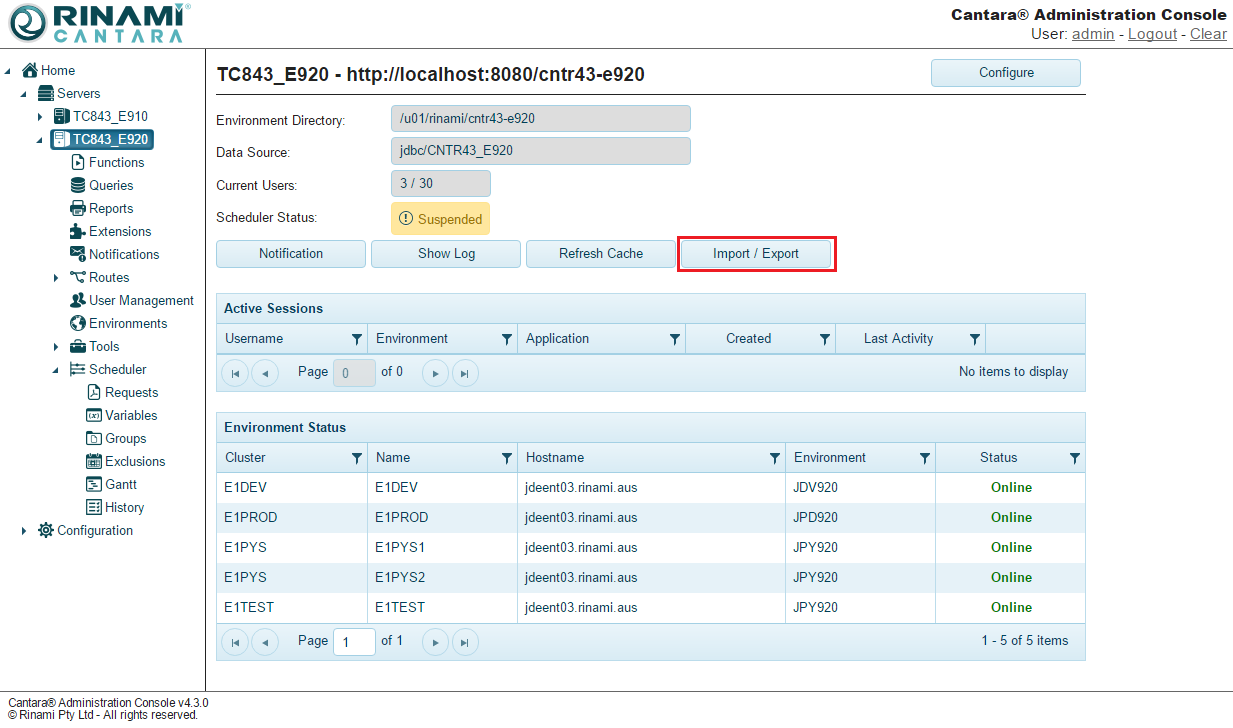The image size is (1233, 728).
Task: Click the Environments globe icon
Action: (78, 323)
